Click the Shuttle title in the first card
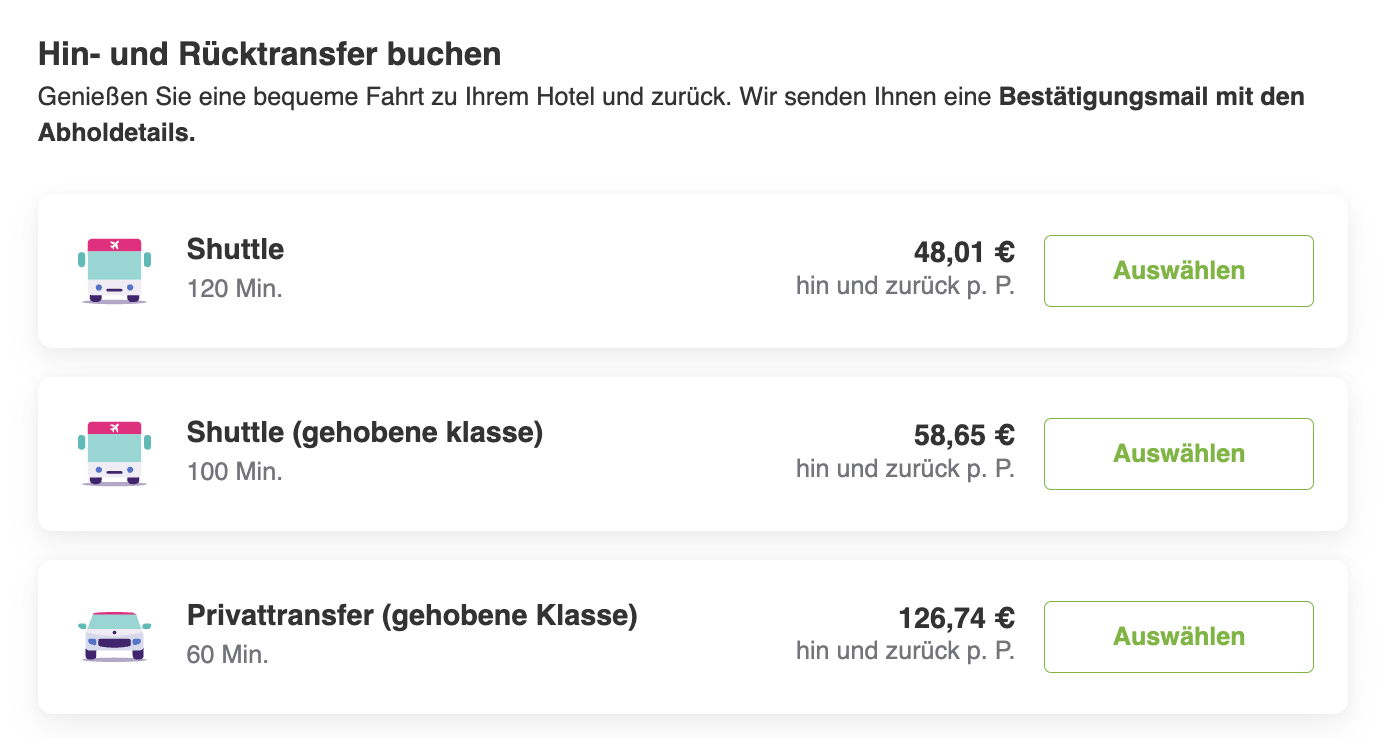 pyautogui.click(x=235, y=249)
